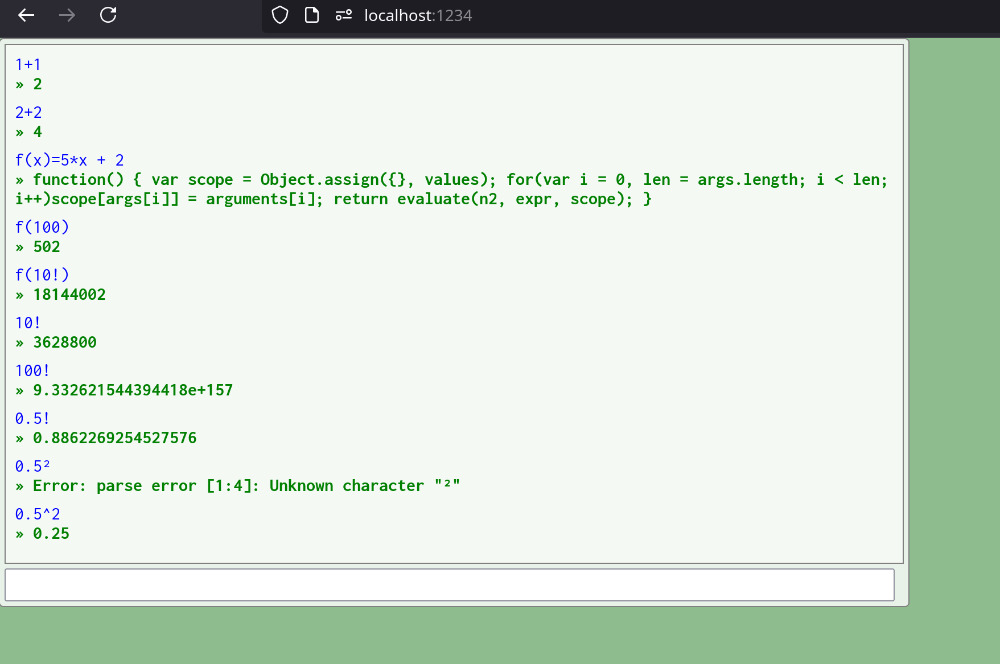Click the empty expression input box

450,585
